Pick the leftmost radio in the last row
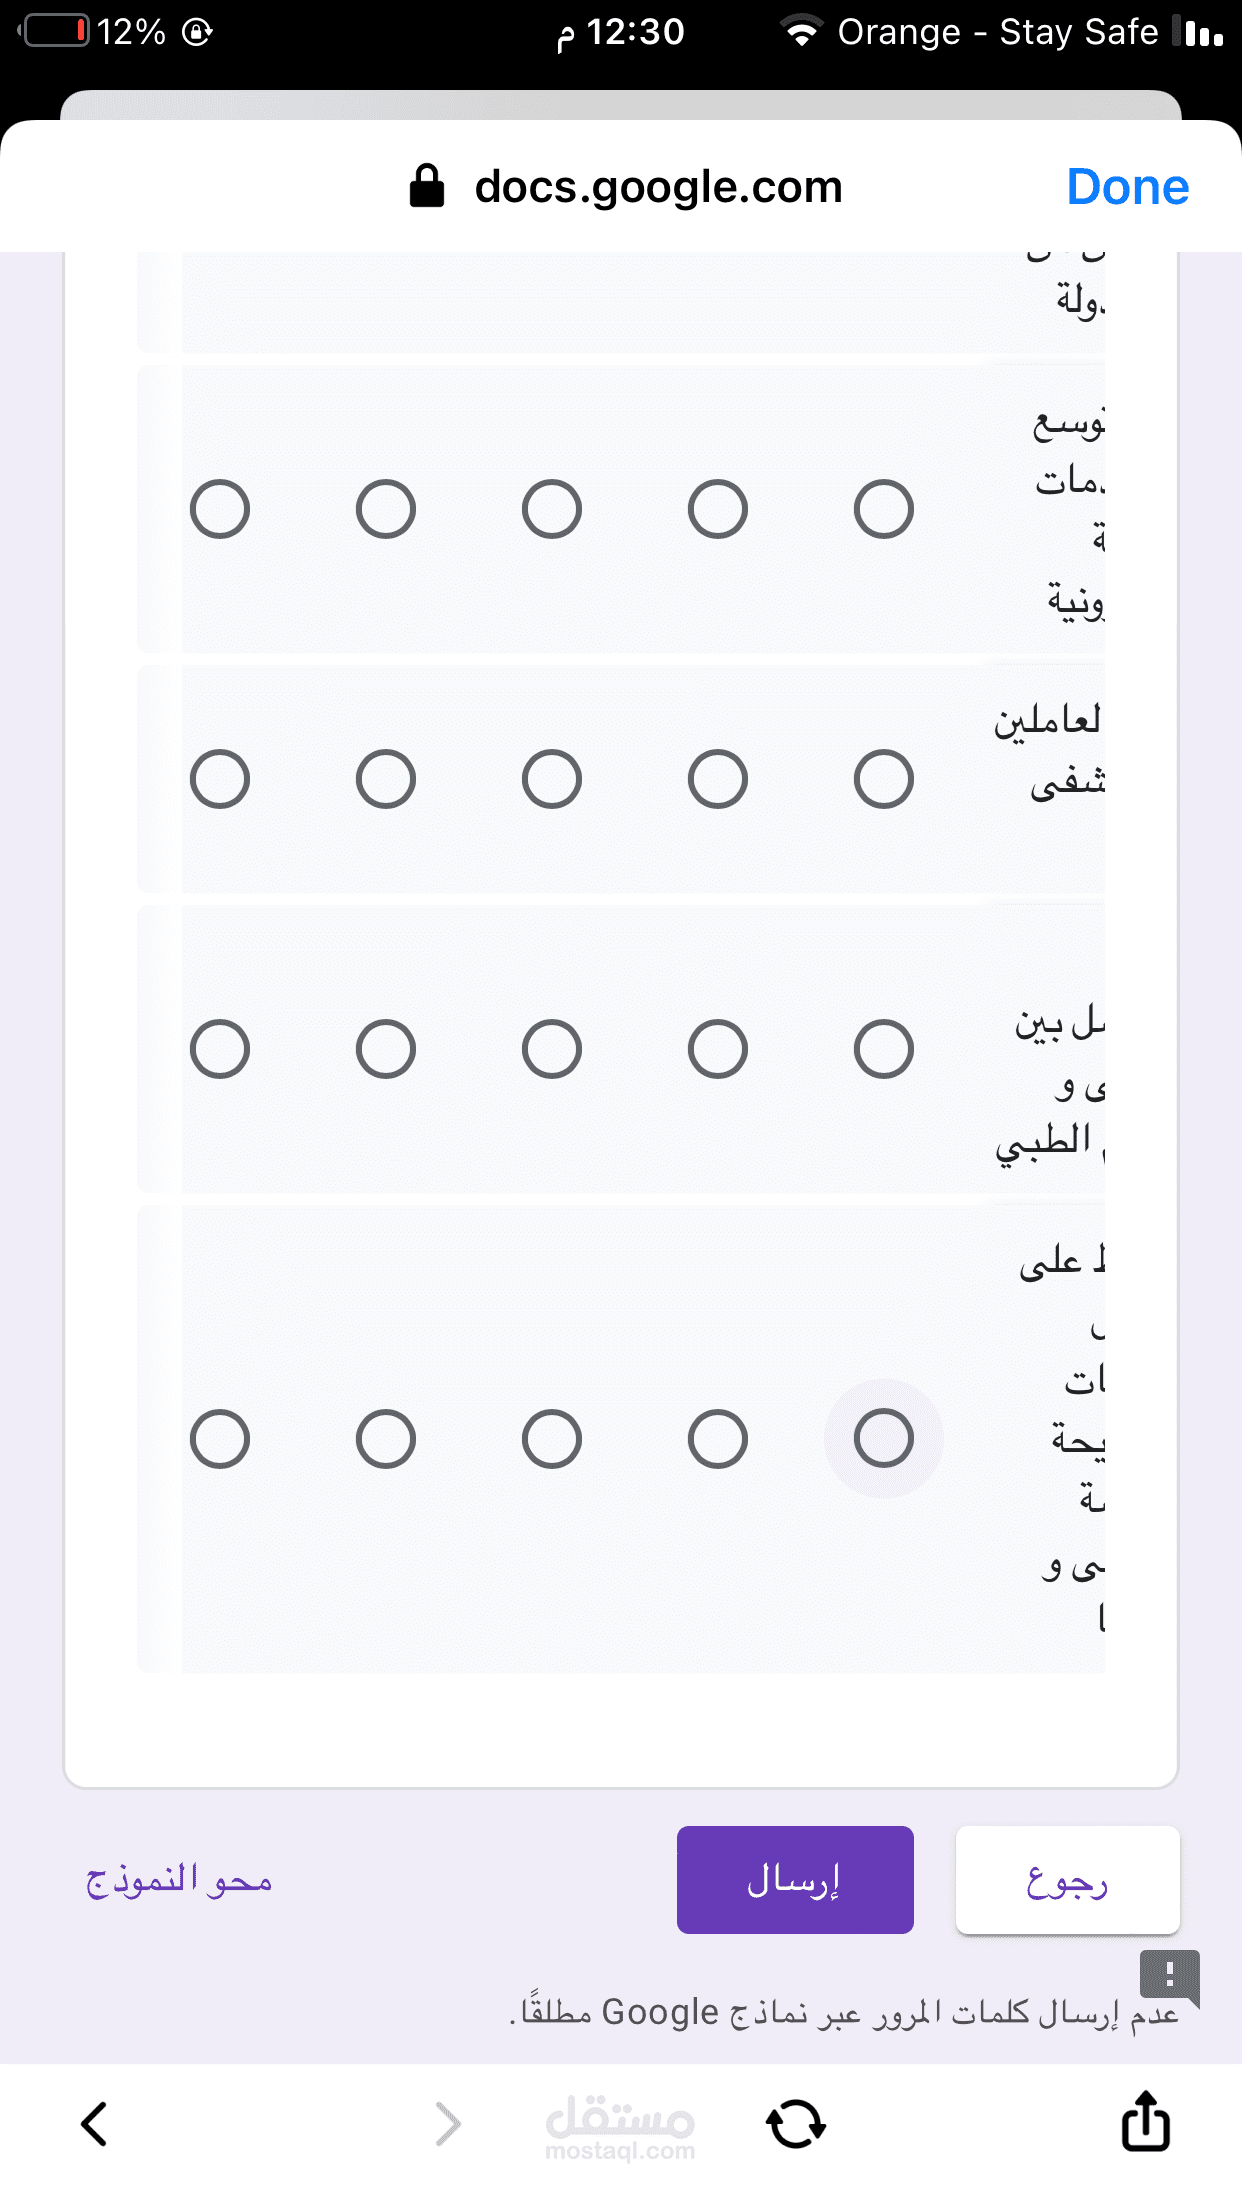The width and height of the screenshot is (1242, 2208). pyautogui.click(x=220, y=1439)
